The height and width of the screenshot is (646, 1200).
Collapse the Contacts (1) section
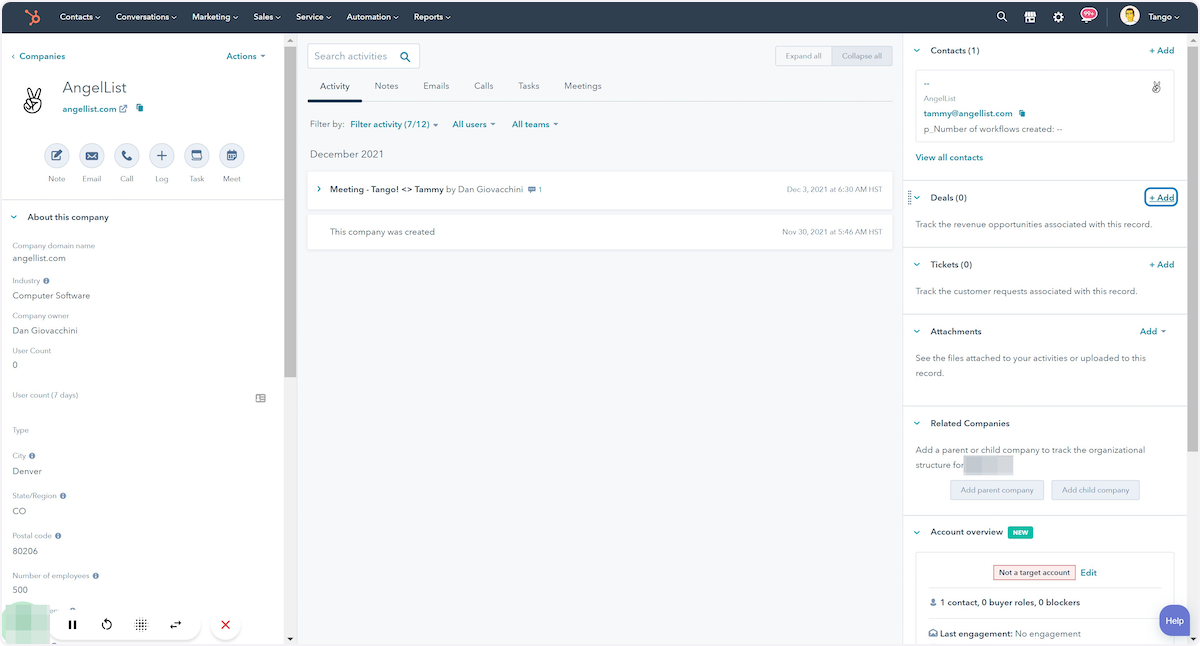click(917, 50)
